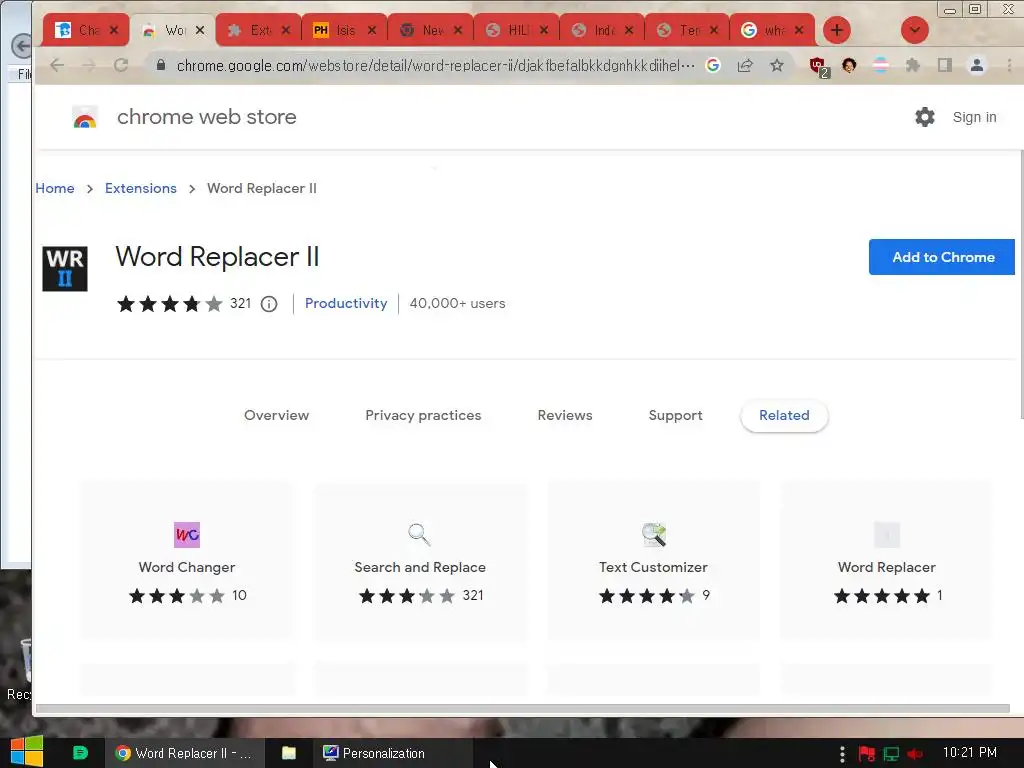
Task: Reload the current page
Action: point(121,65)
